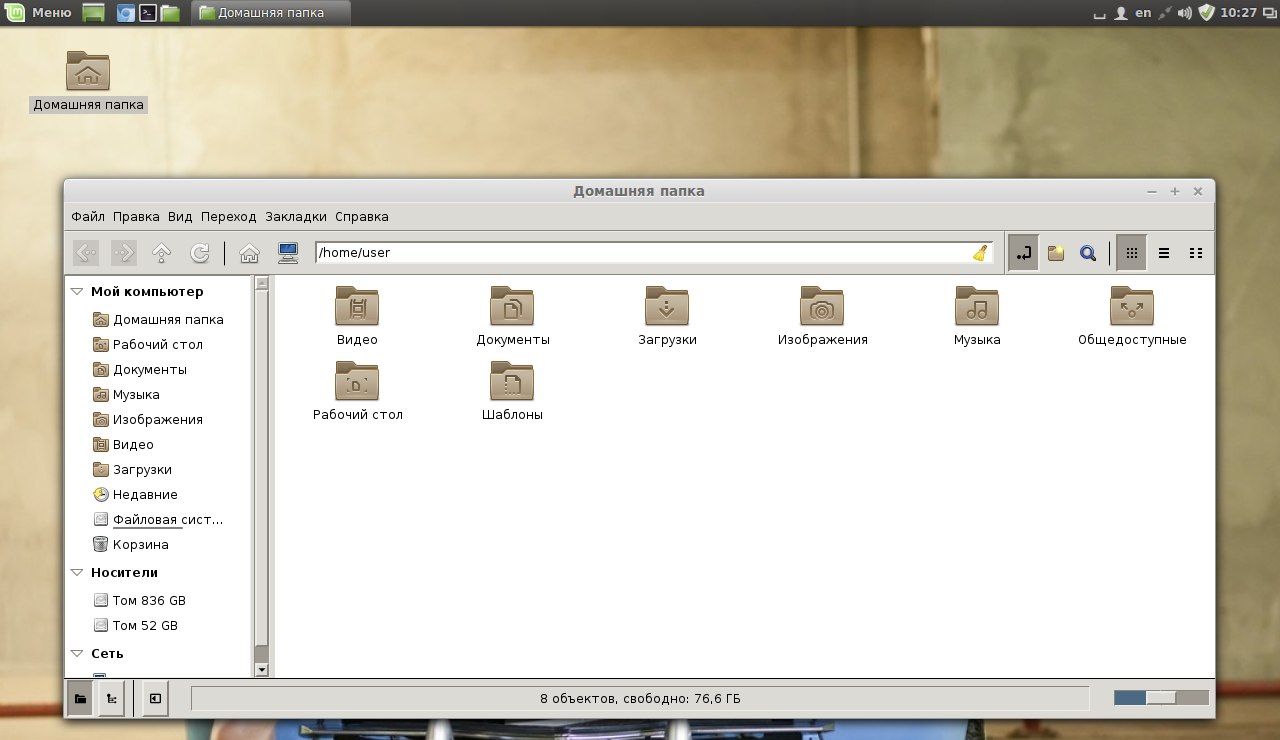Click the sidebar scrollbar down arrow
The height and width of the screenshot is (740, 1280).
click(262, 670)
